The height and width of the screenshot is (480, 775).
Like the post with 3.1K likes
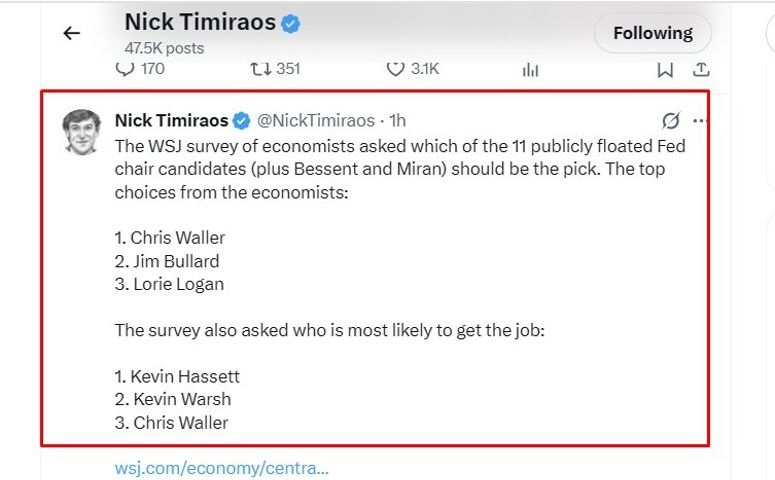396,69
